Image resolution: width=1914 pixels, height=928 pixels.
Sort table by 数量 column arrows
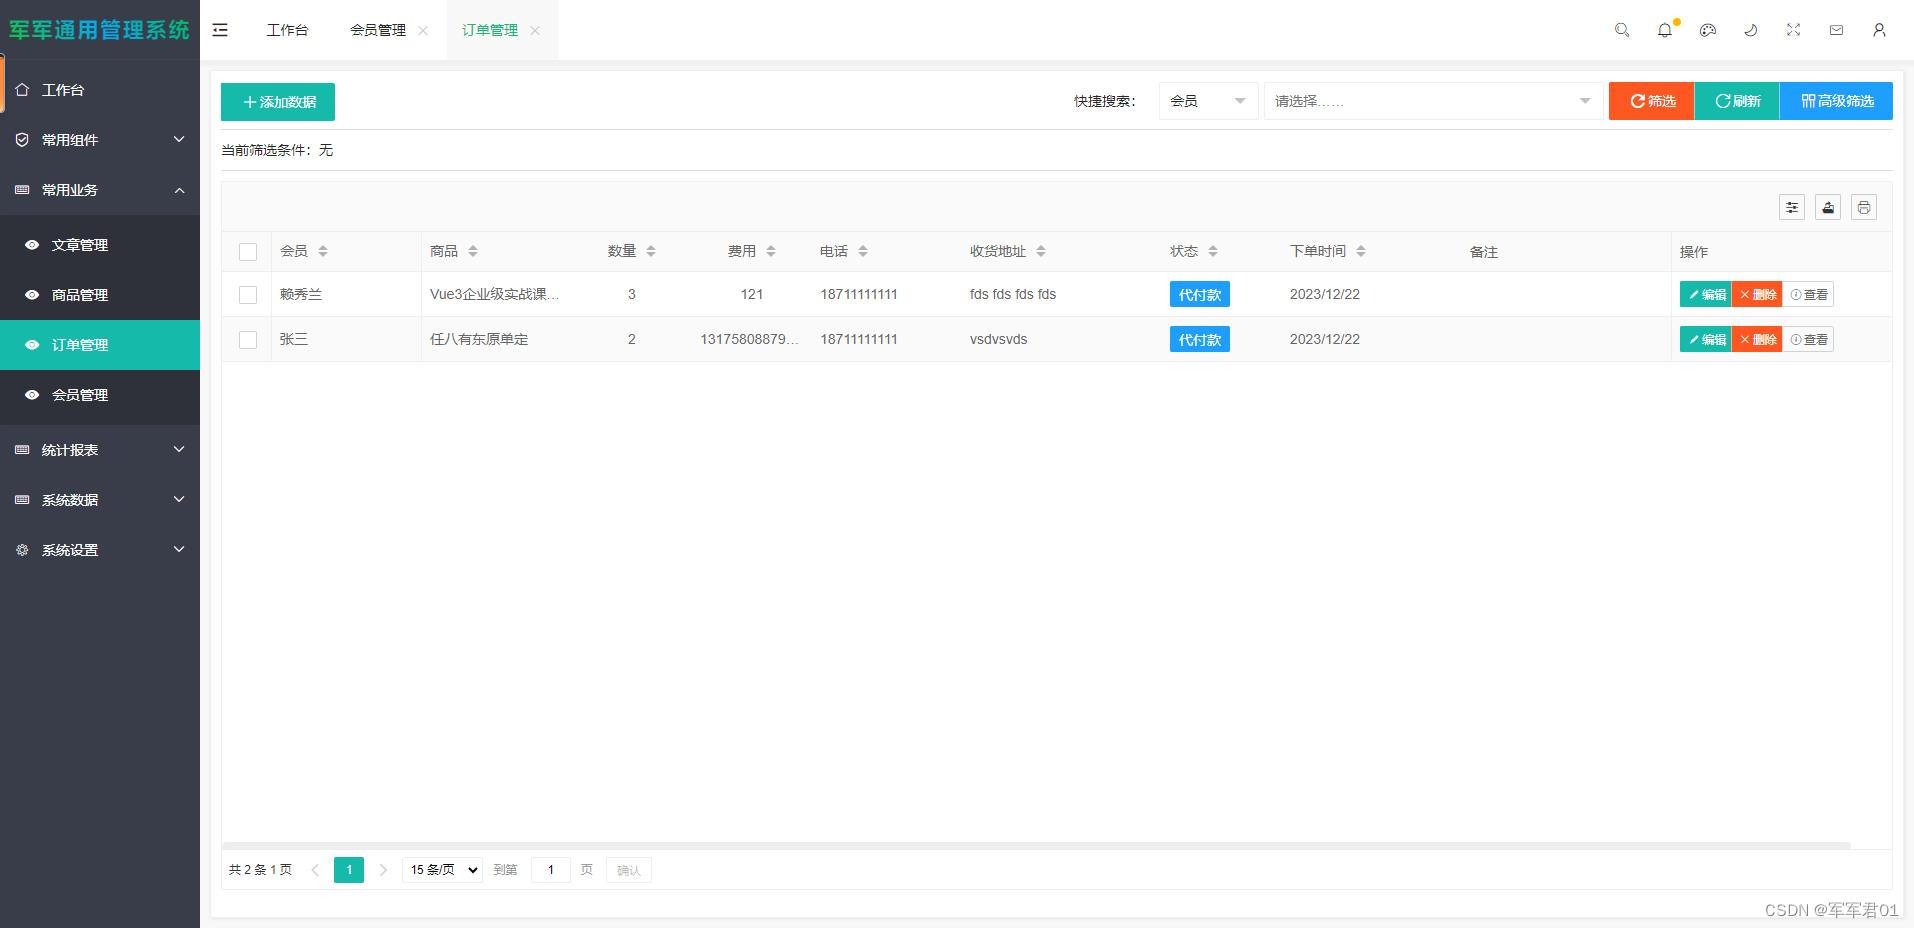coord(651,251)
